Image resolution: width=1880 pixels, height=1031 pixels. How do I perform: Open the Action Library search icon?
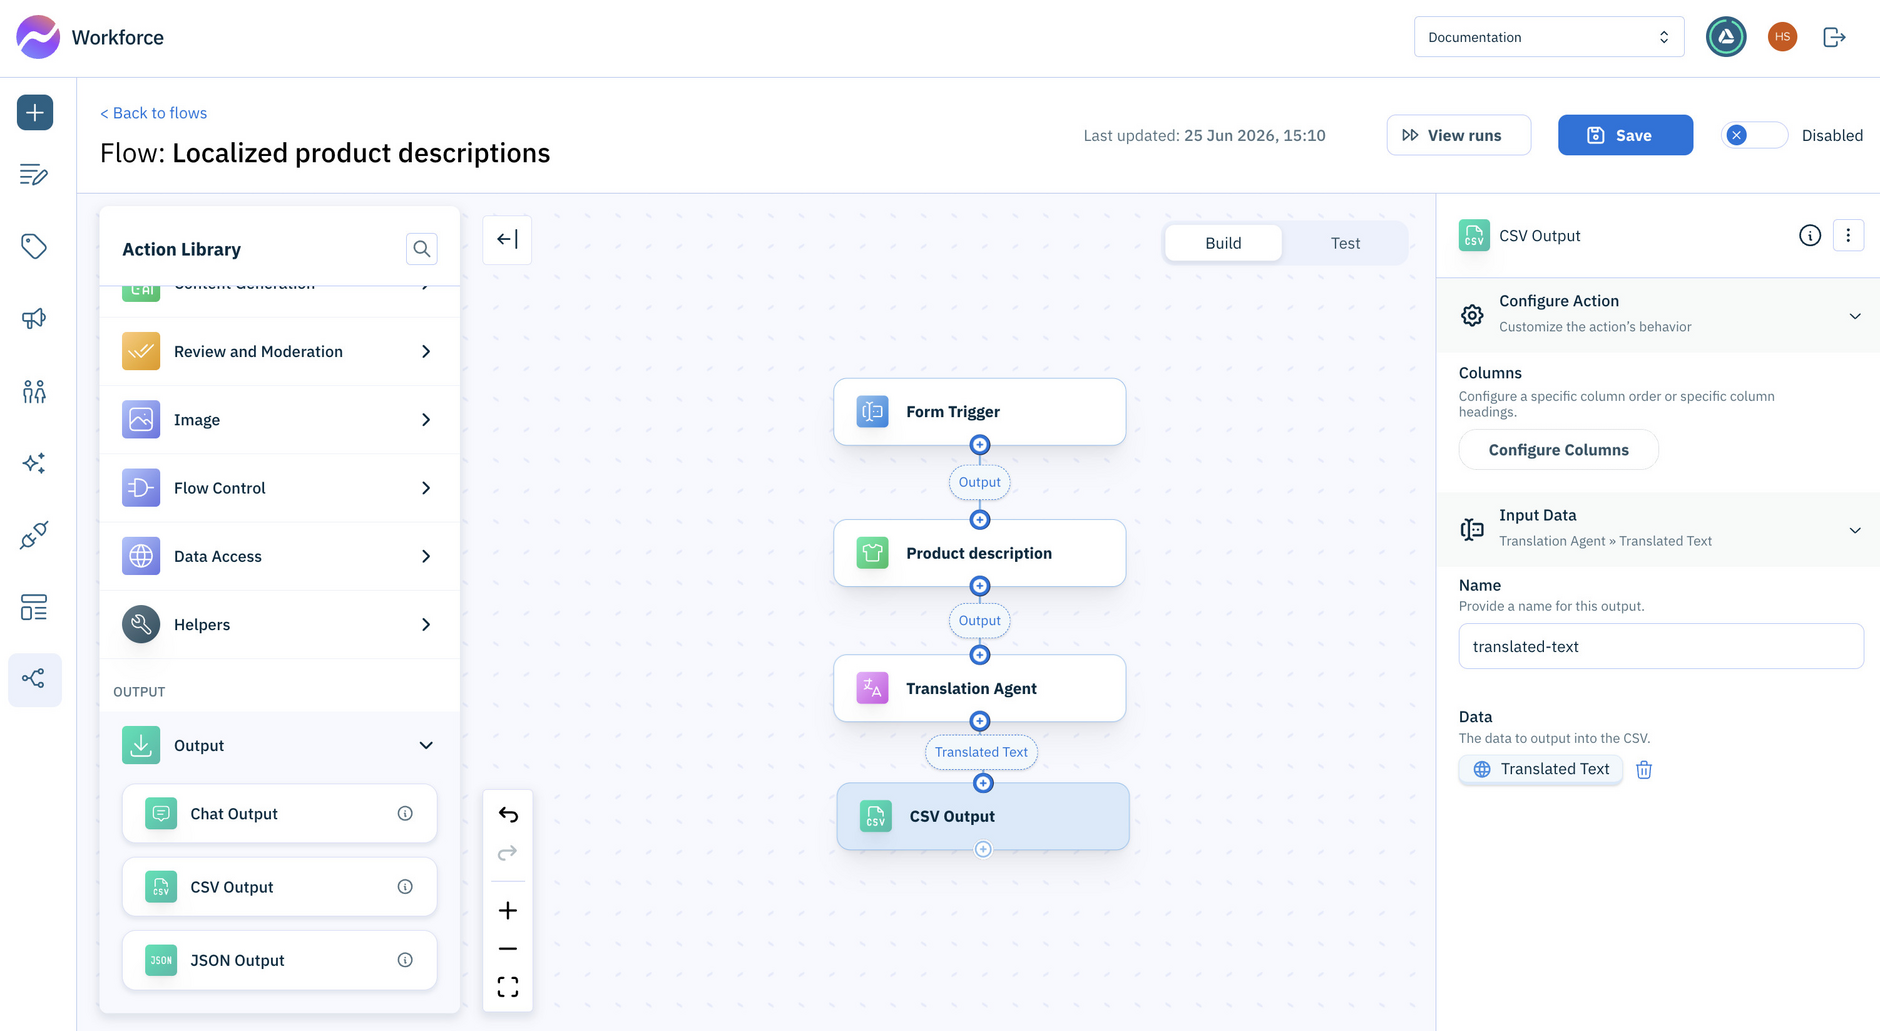pos(422,249)
